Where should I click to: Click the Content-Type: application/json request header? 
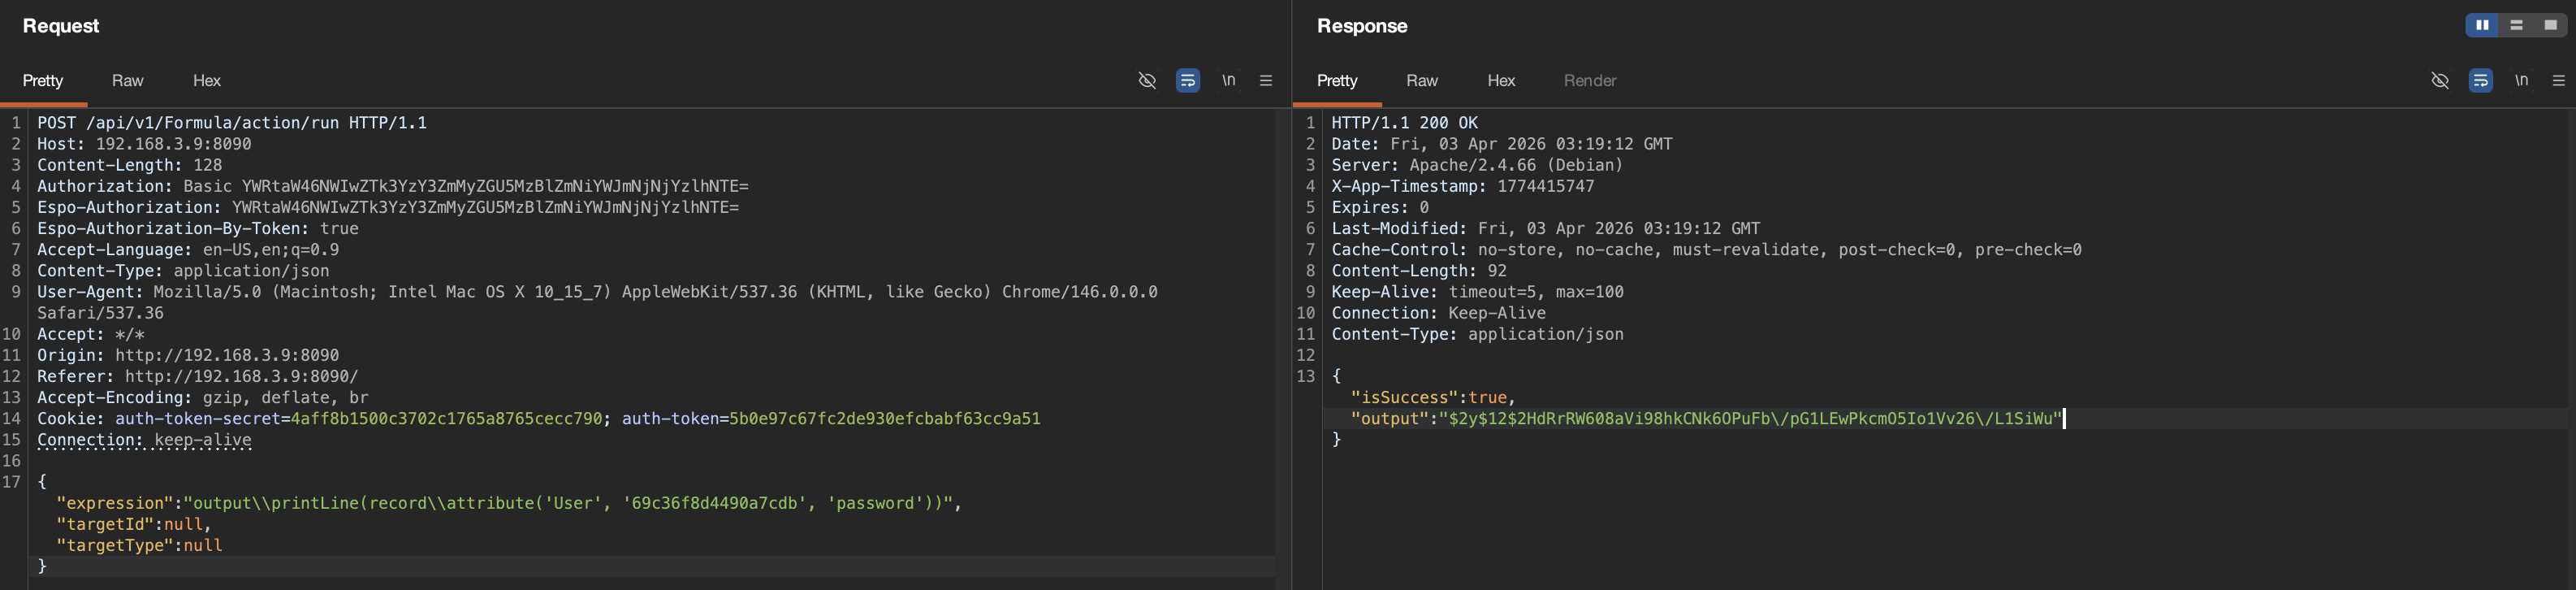click(x=183, y=270)
